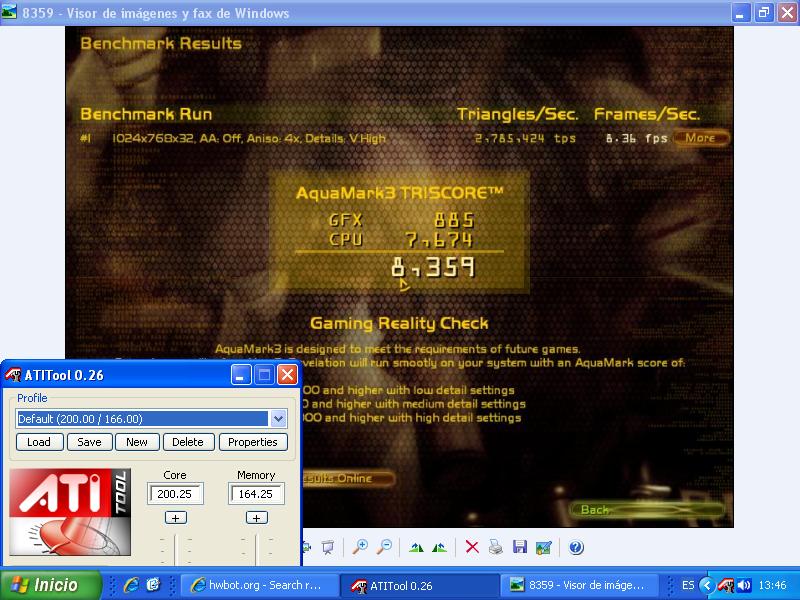Image resolution: width=800 pixels, height=600 pixels.
Task: Open volume control from tray speaker icon
Action: tap(744, 585)
